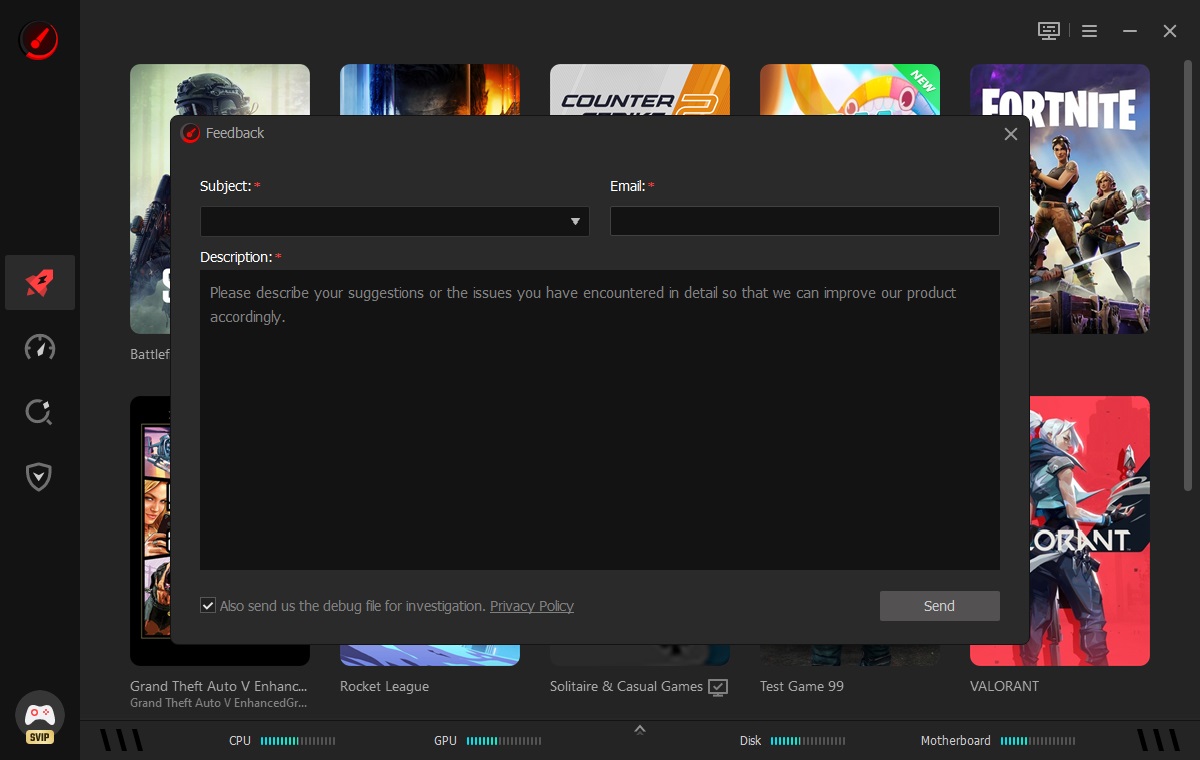
Task: Open the rocket Boost sidebar tab
Action: 40,282
